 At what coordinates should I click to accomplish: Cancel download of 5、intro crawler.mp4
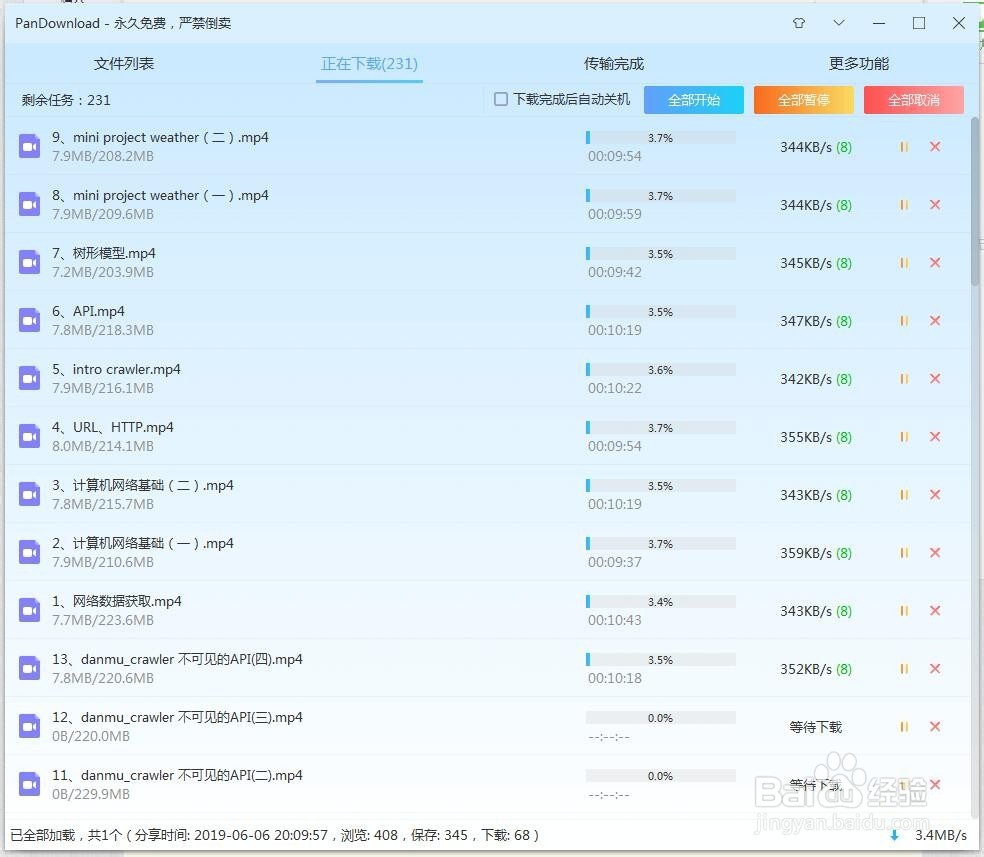click(935, 378)
